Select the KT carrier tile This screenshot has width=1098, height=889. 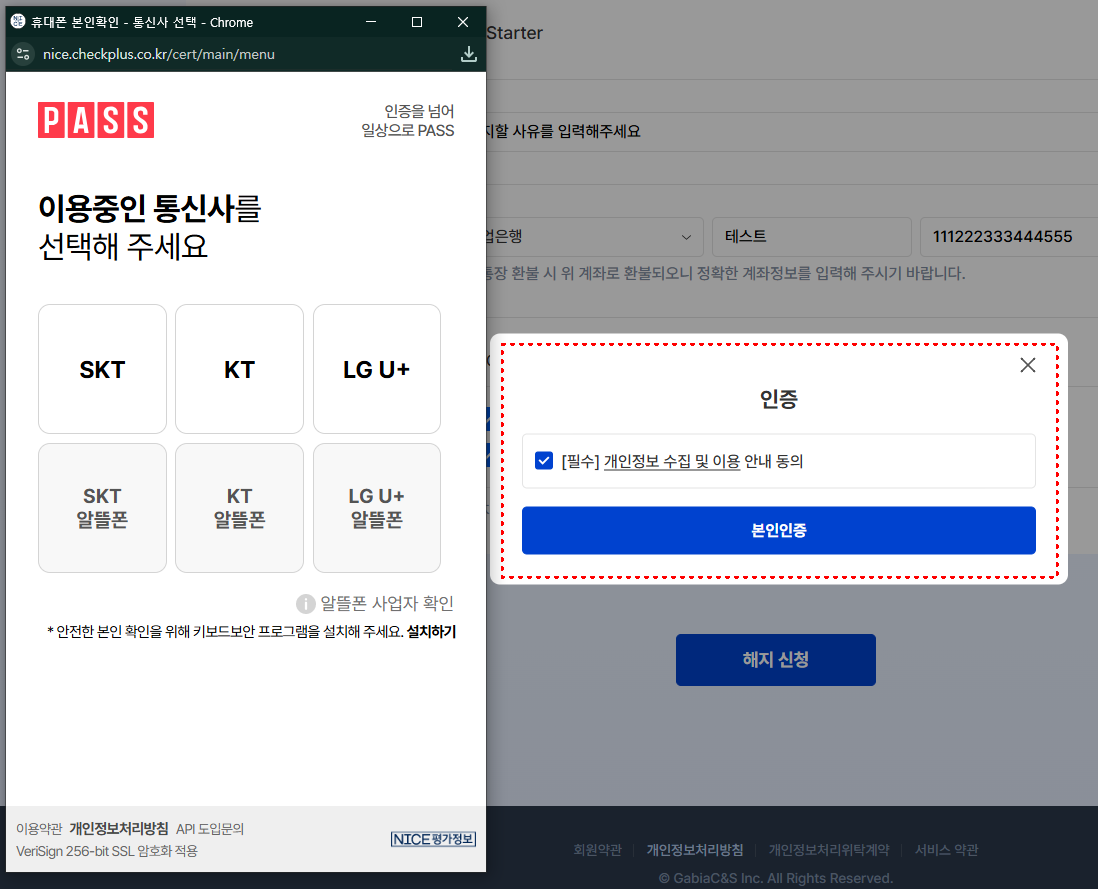239,369
